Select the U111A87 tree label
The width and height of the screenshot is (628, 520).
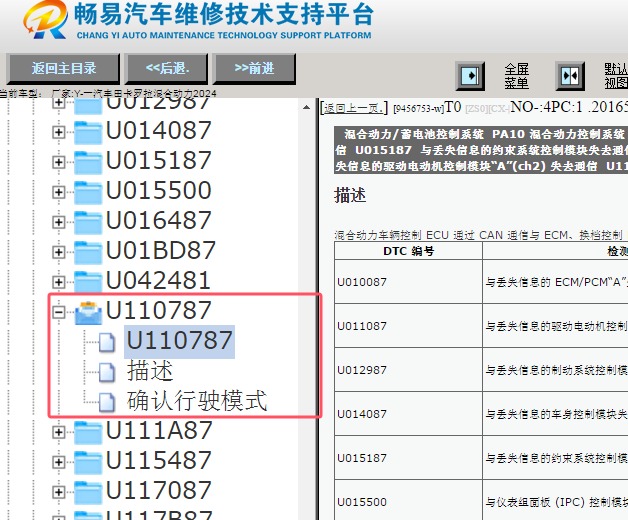[x=159, y=431]
